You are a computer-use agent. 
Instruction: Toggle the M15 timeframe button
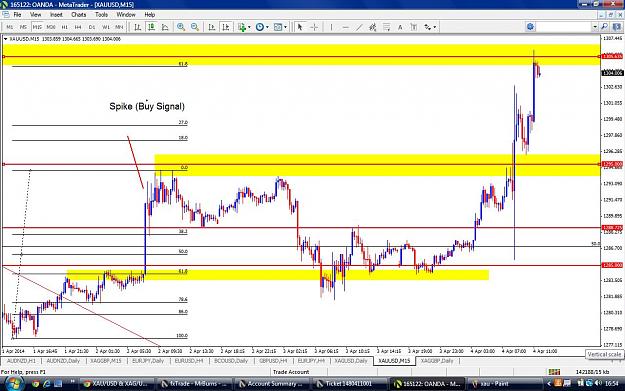pyautogui.click(x=37, y=27)
